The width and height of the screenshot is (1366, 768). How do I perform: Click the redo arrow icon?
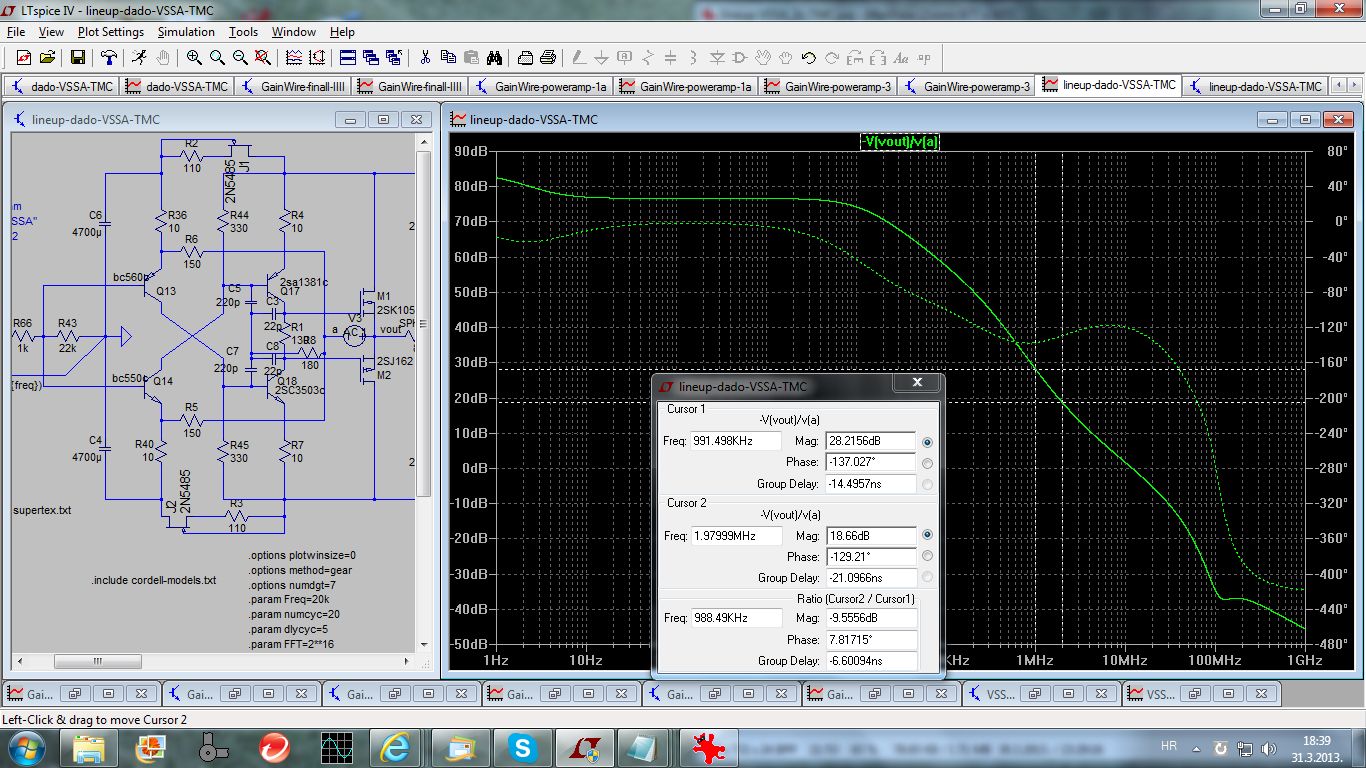pyautogui.click(x=832, y=58)
